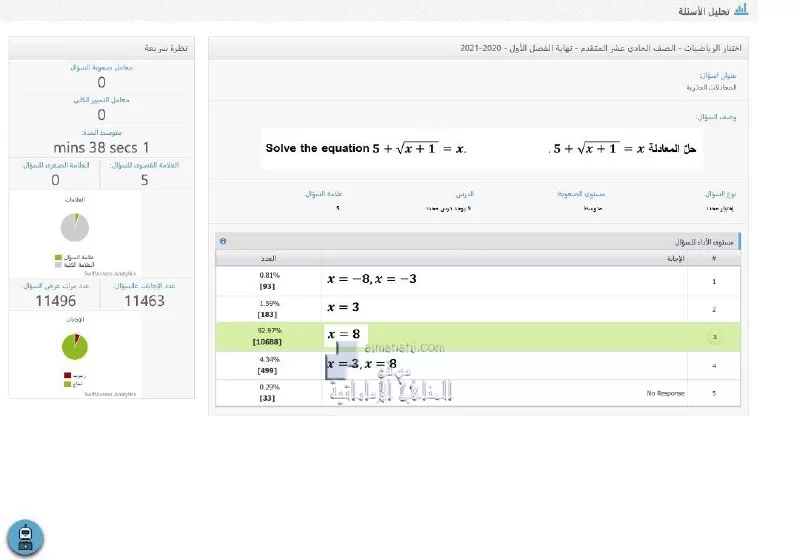Viewport: 800px width, 560px height.
Task: Click the bar chart icon beside تحليل الأسئلة
Action: 741,10
